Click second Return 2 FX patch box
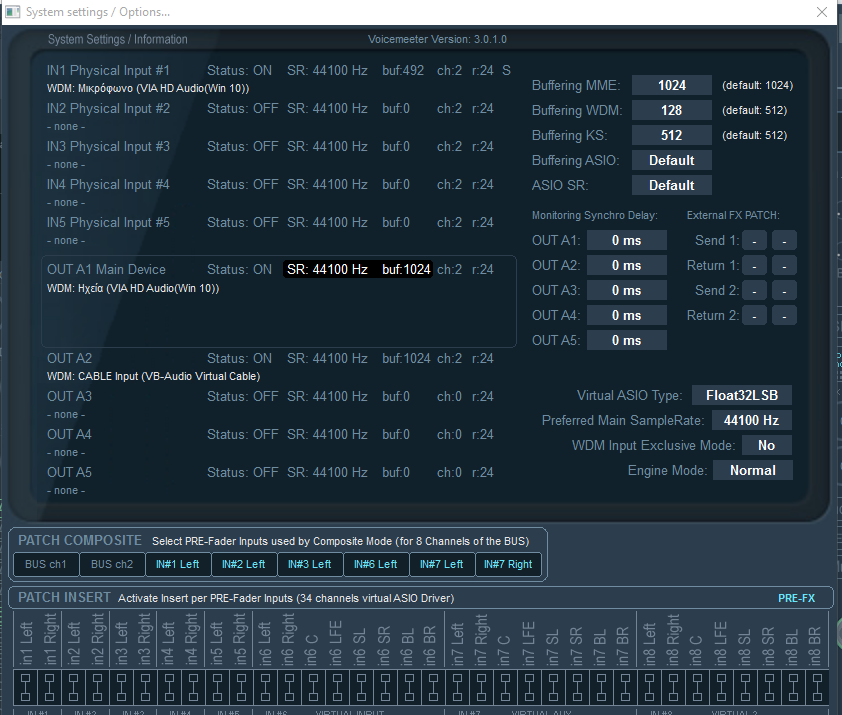Screen dimensions: 842x715 pyautogui.click(x=784, y=315)
